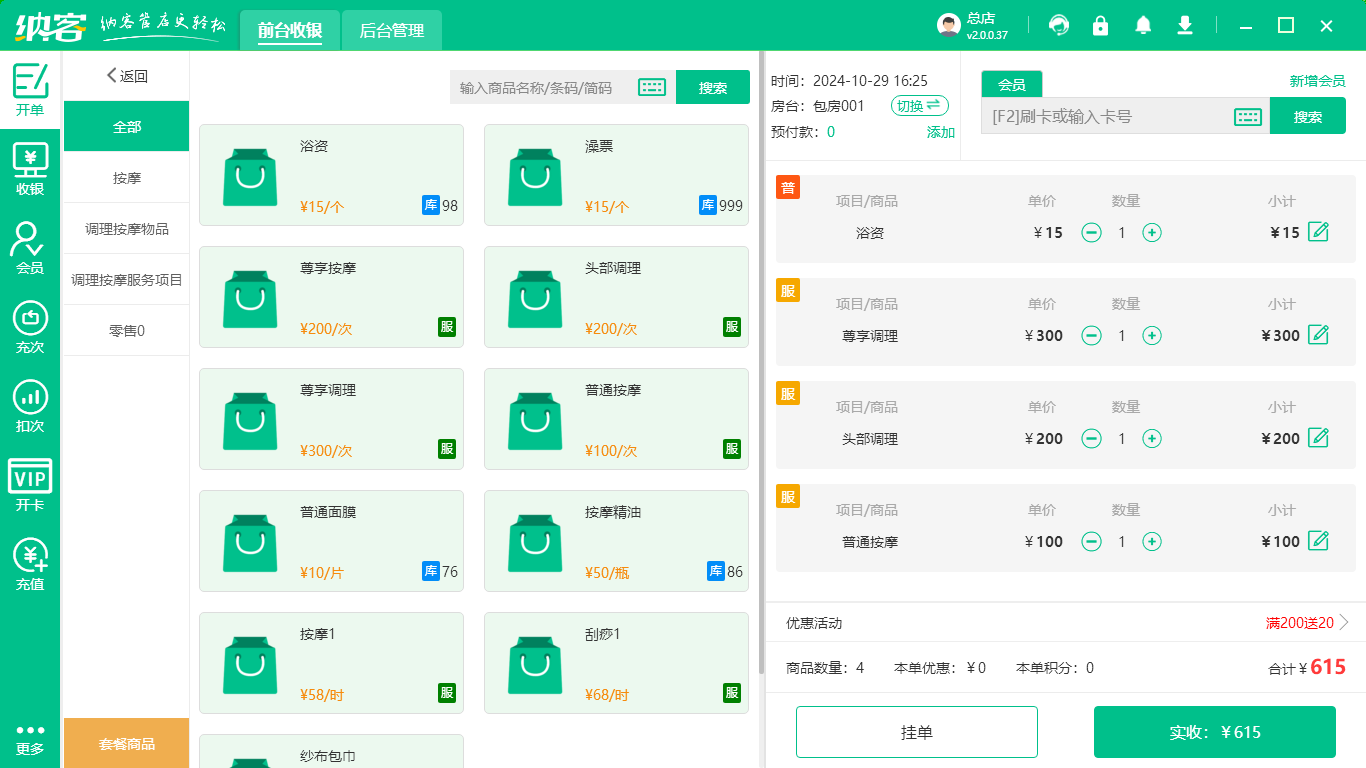Viewport: 1366px width, 768px height.
Task: Click the member card number input field
Action: 1110,115
